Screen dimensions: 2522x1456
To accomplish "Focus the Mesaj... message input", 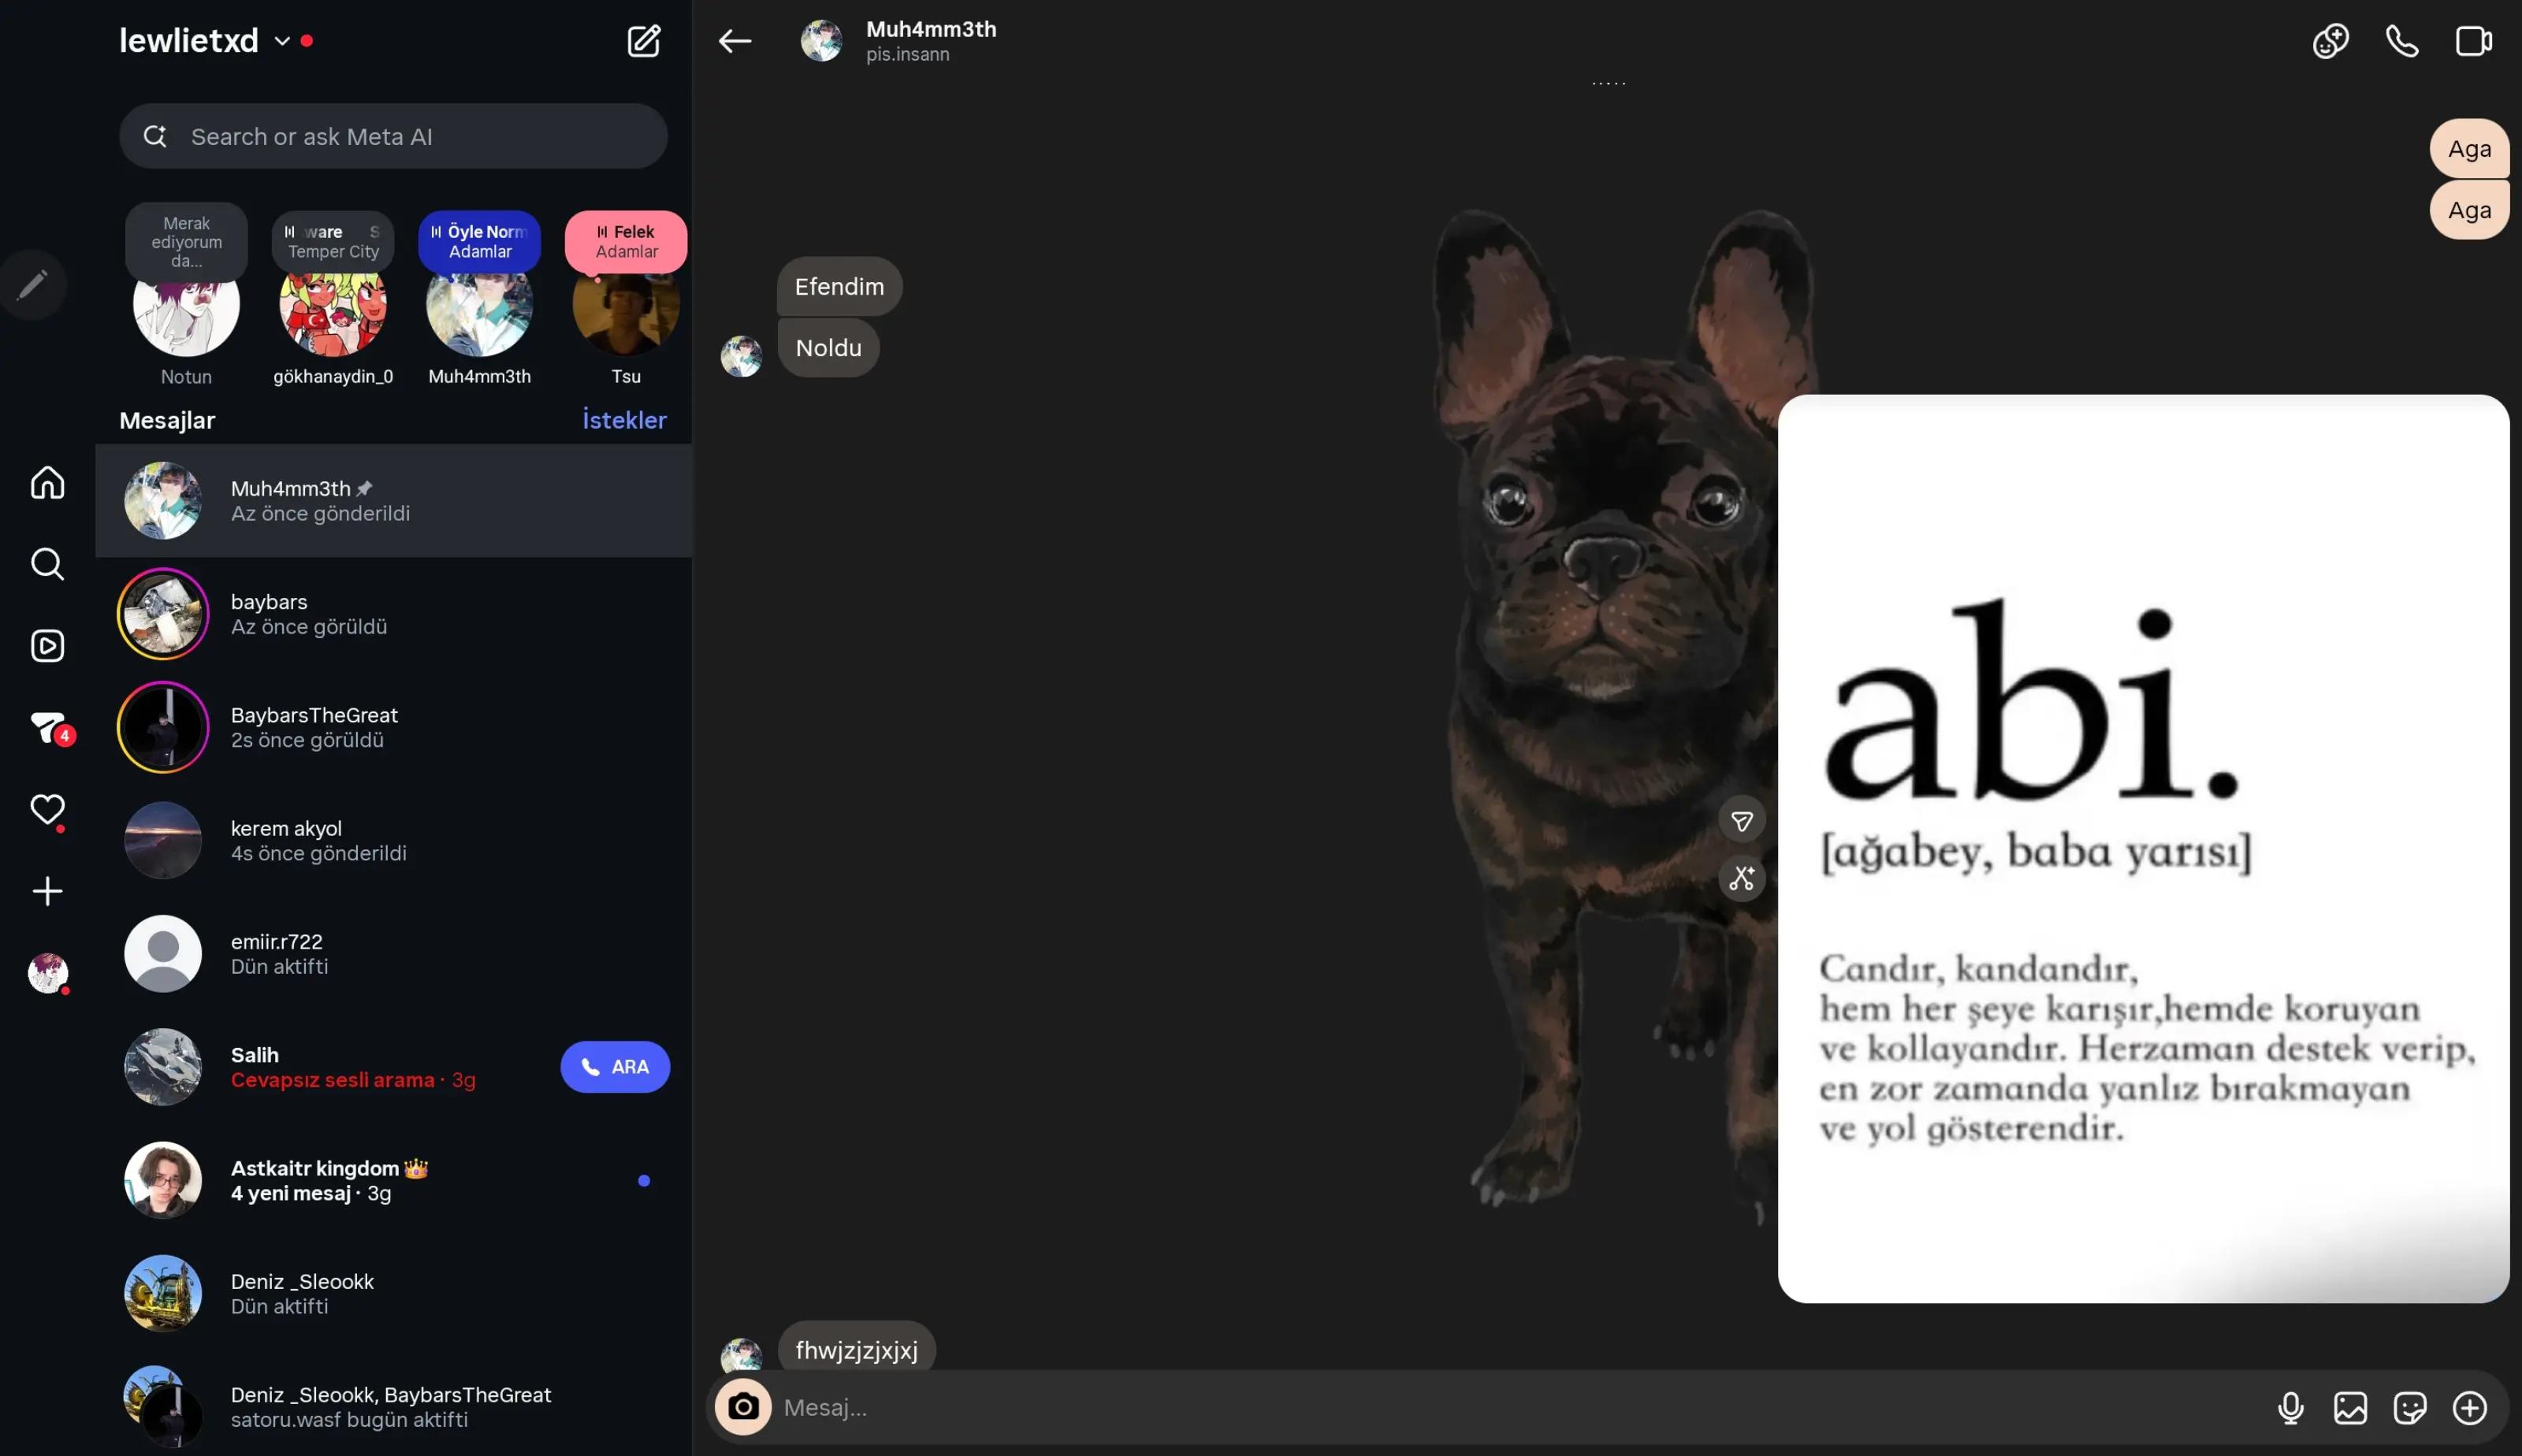I will tap(1520, 1408).
